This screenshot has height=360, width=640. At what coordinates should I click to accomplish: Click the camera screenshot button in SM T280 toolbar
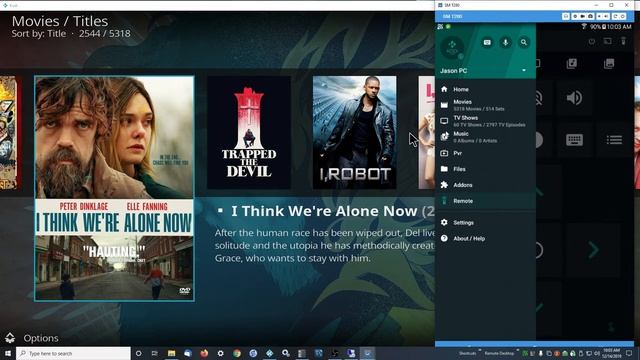coord(590,16)
